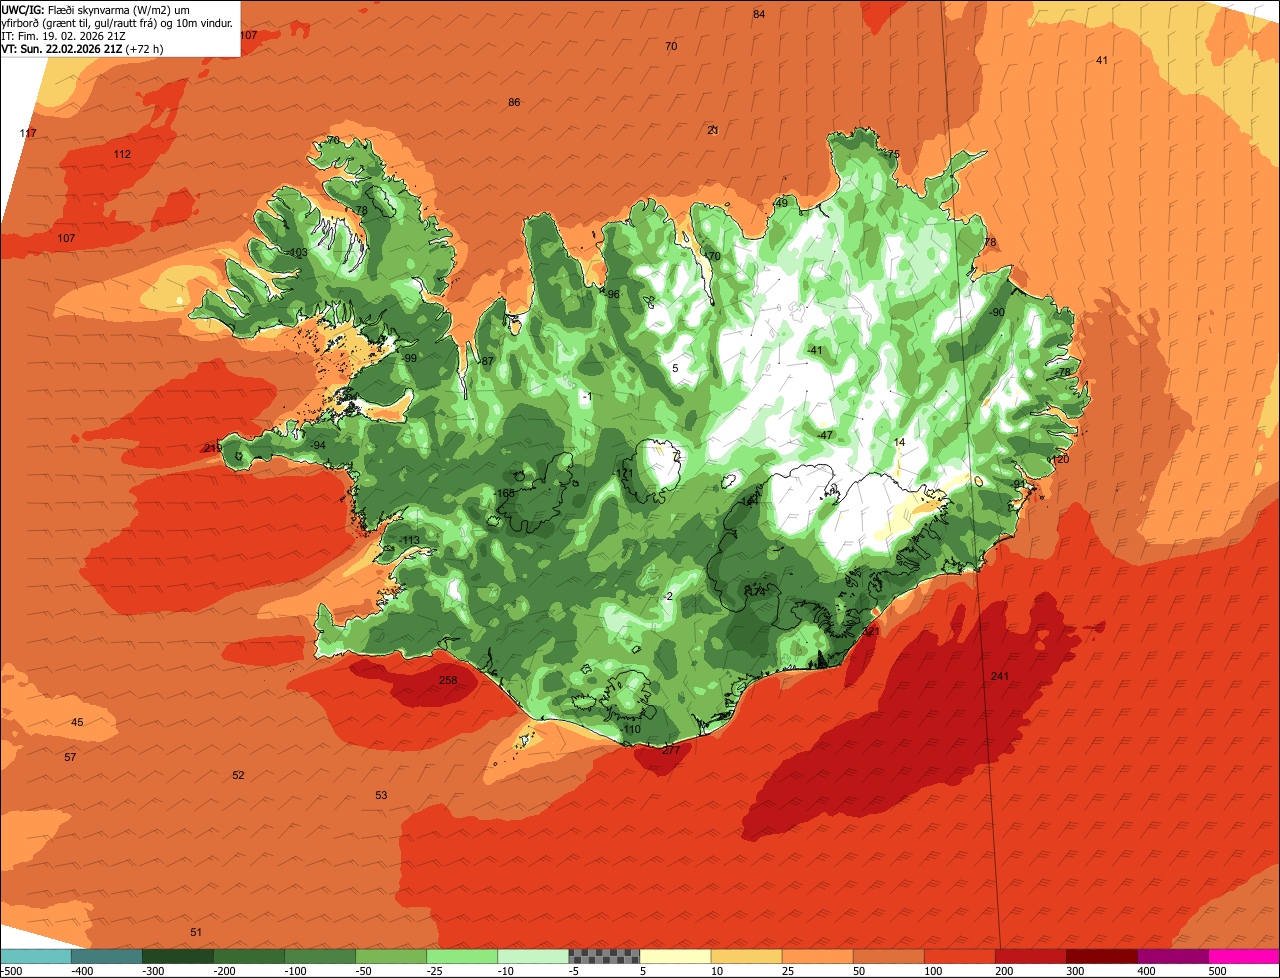
Task: Click the '-103' value in the Westfjords
Action: [x=296, y=252]
